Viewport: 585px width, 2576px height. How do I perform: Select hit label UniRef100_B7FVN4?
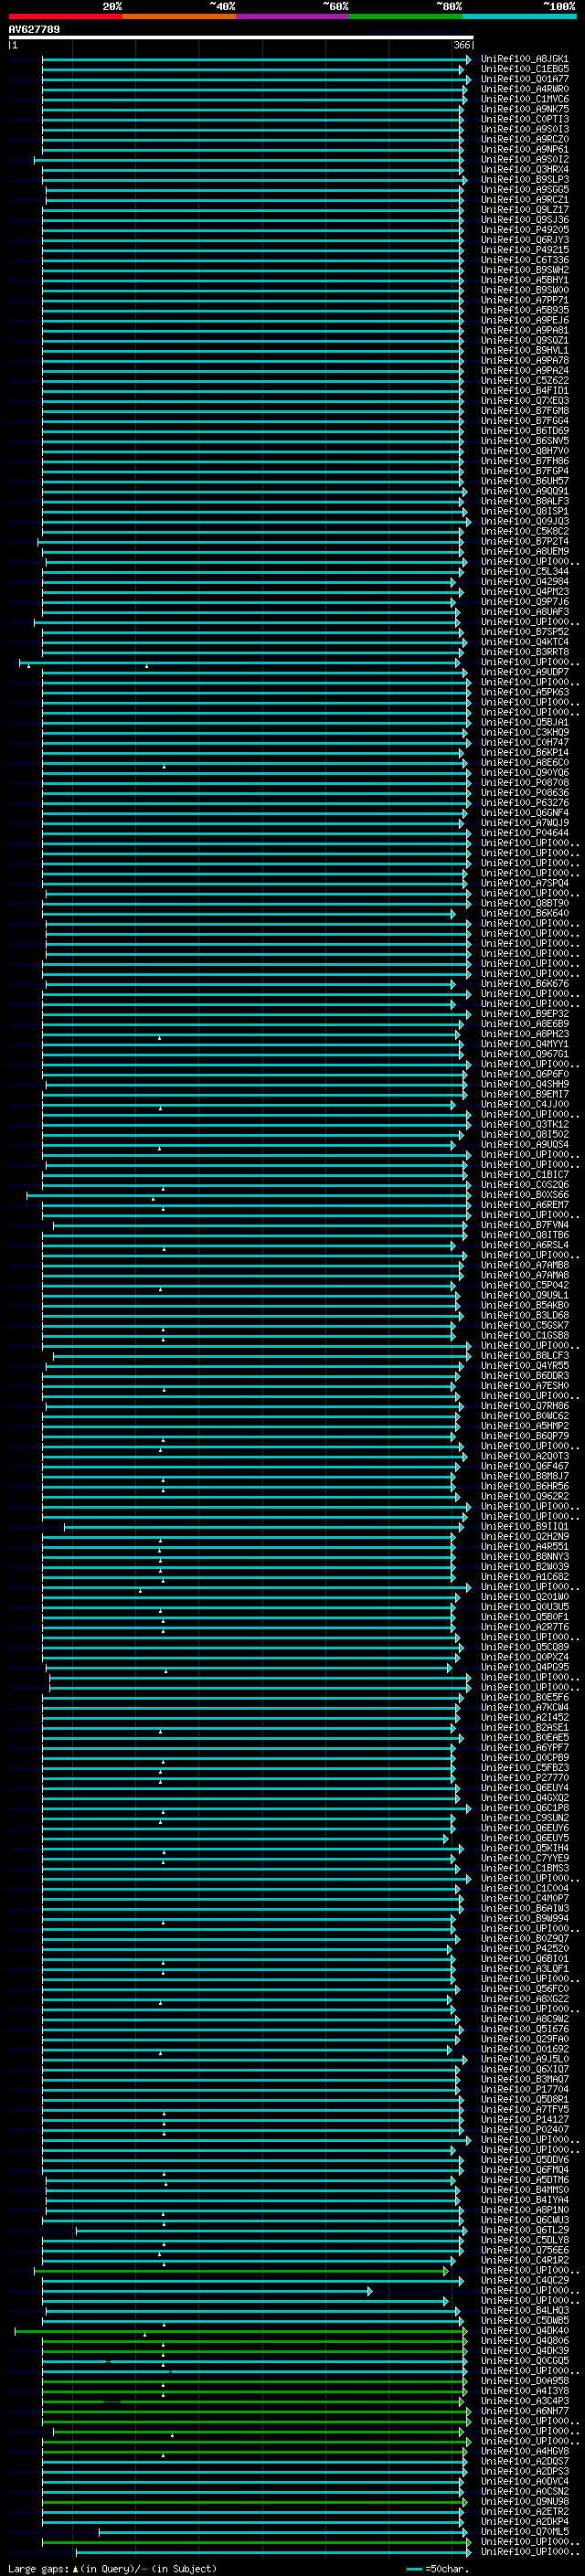(525, 1225)
